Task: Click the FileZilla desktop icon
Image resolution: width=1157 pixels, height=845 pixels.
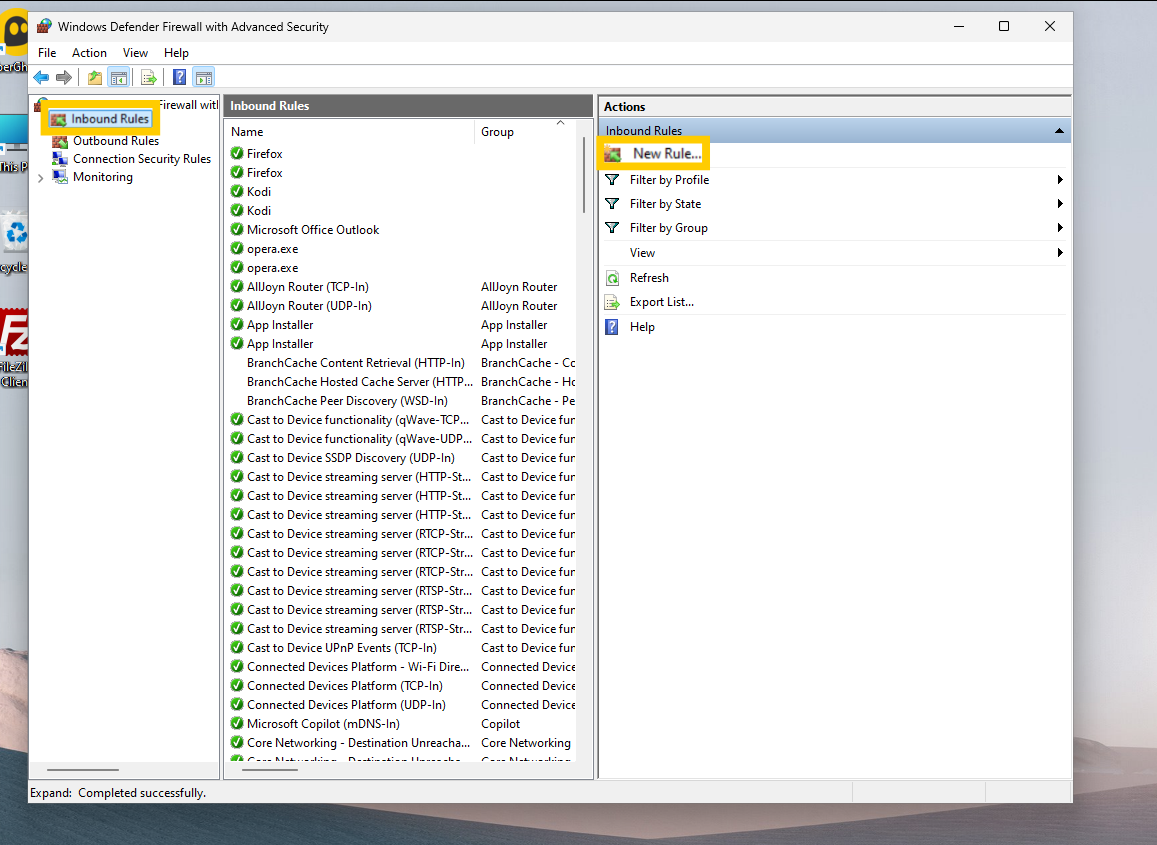Action: click(x=14, y=334)
